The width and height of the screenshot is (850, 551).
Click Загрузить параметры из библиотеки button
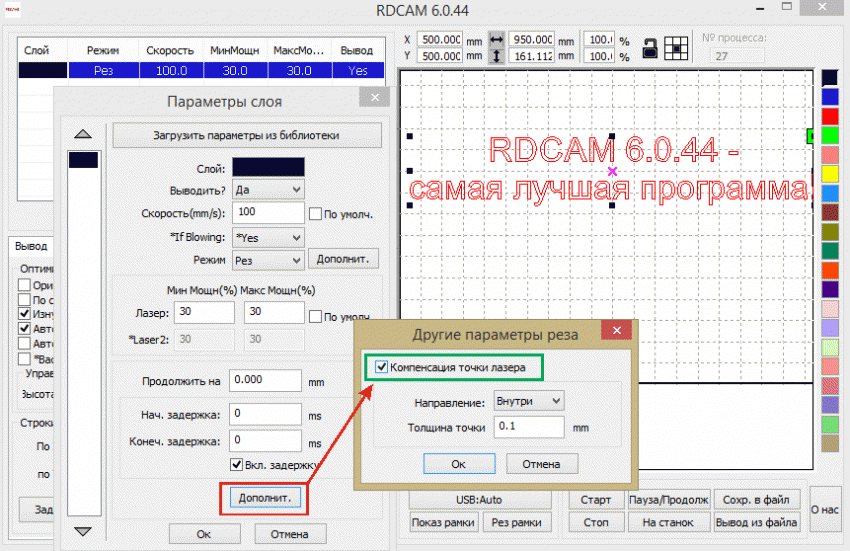pos(247,135)
